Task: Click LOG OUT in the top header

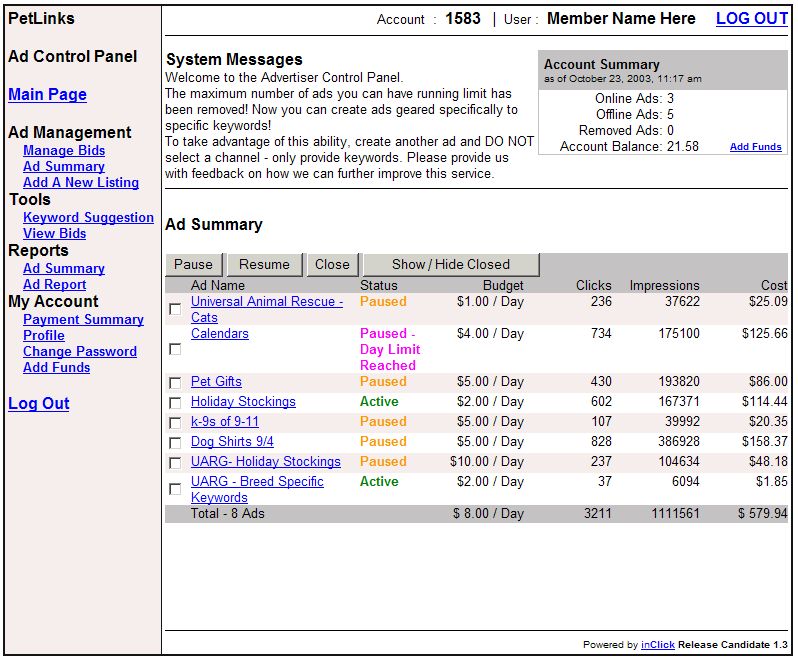Action: point(751,19)
